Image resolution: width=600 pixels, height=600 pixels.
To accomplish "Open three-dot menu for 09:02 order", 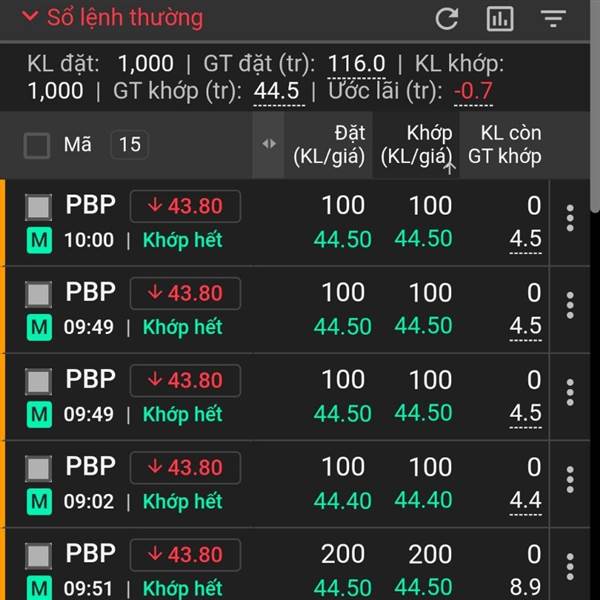I will [x=570, y=479].
